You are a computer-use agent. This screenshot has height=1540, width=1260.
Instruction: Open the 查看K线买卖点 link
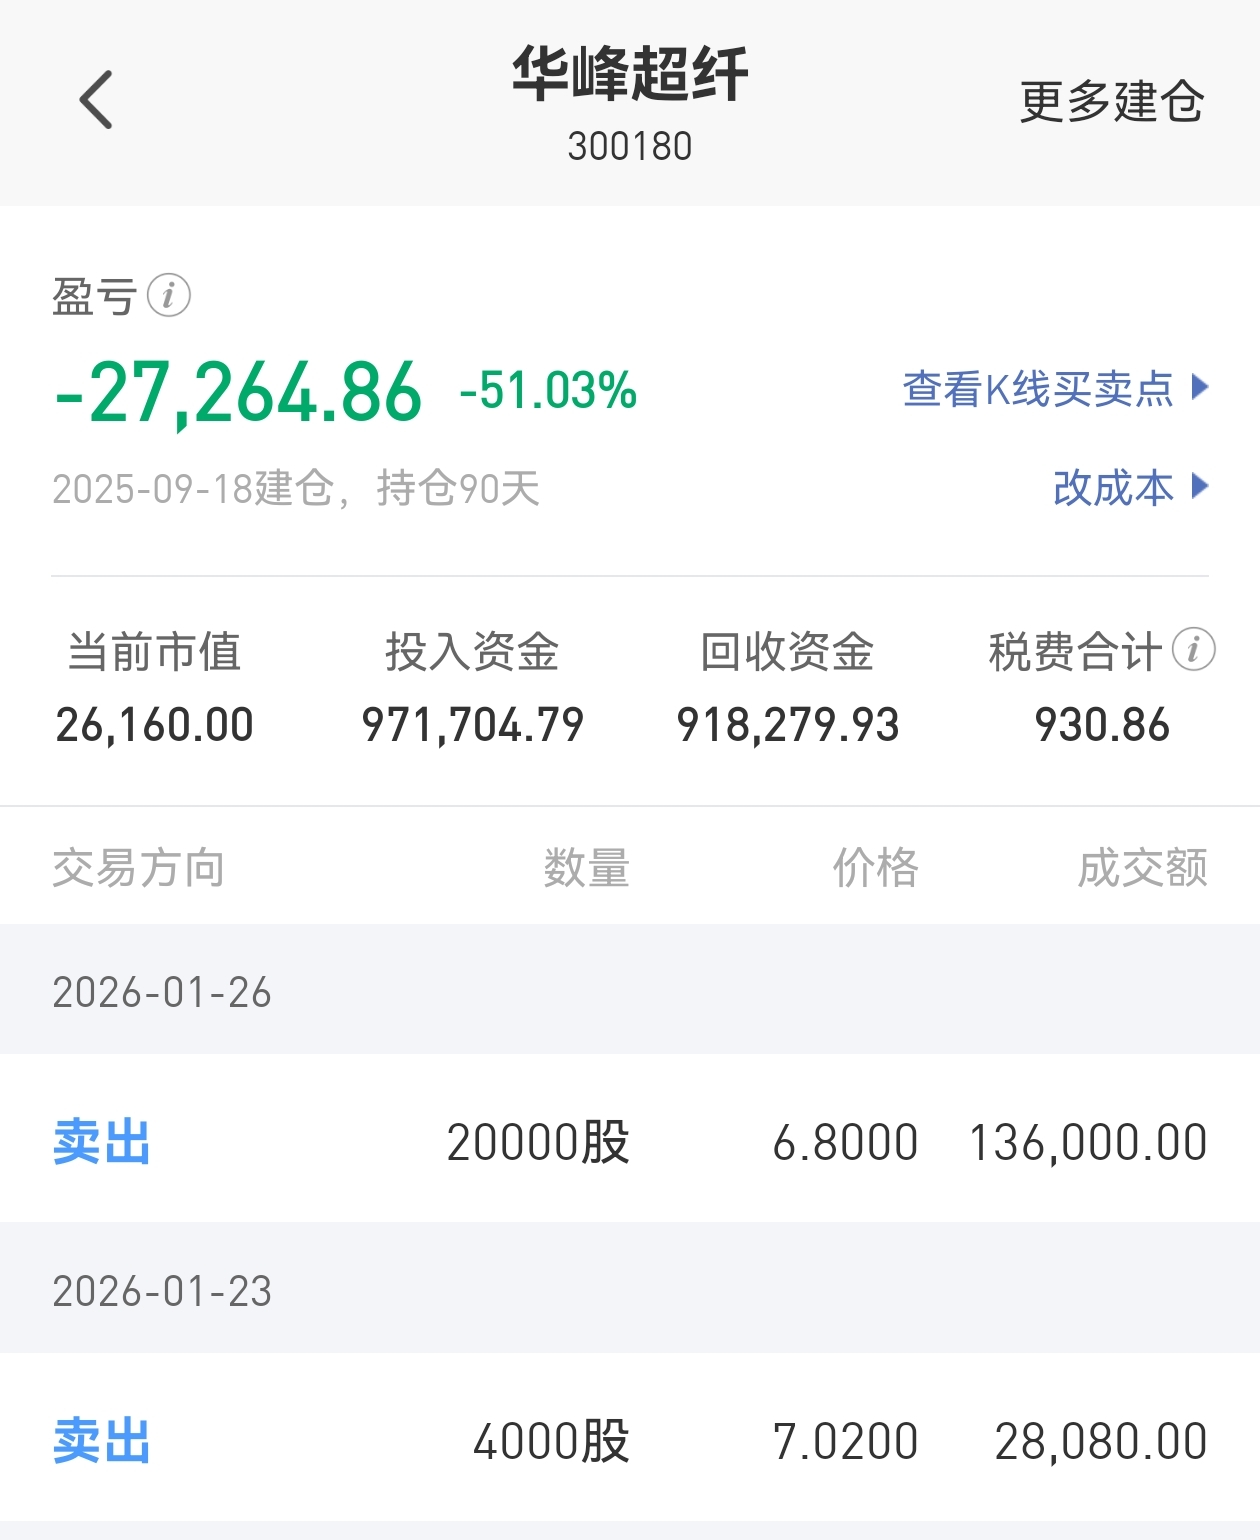coord(1037,388)
